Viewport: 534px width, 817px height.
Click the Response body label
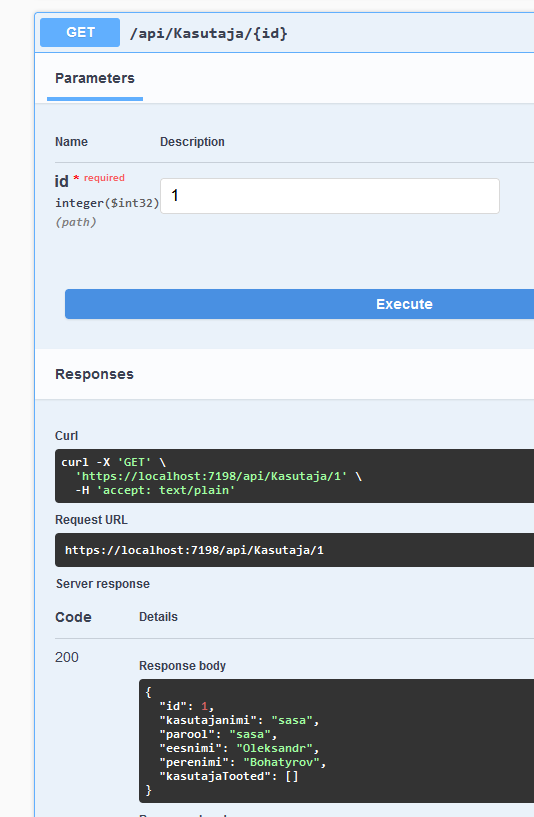(182, 666)
